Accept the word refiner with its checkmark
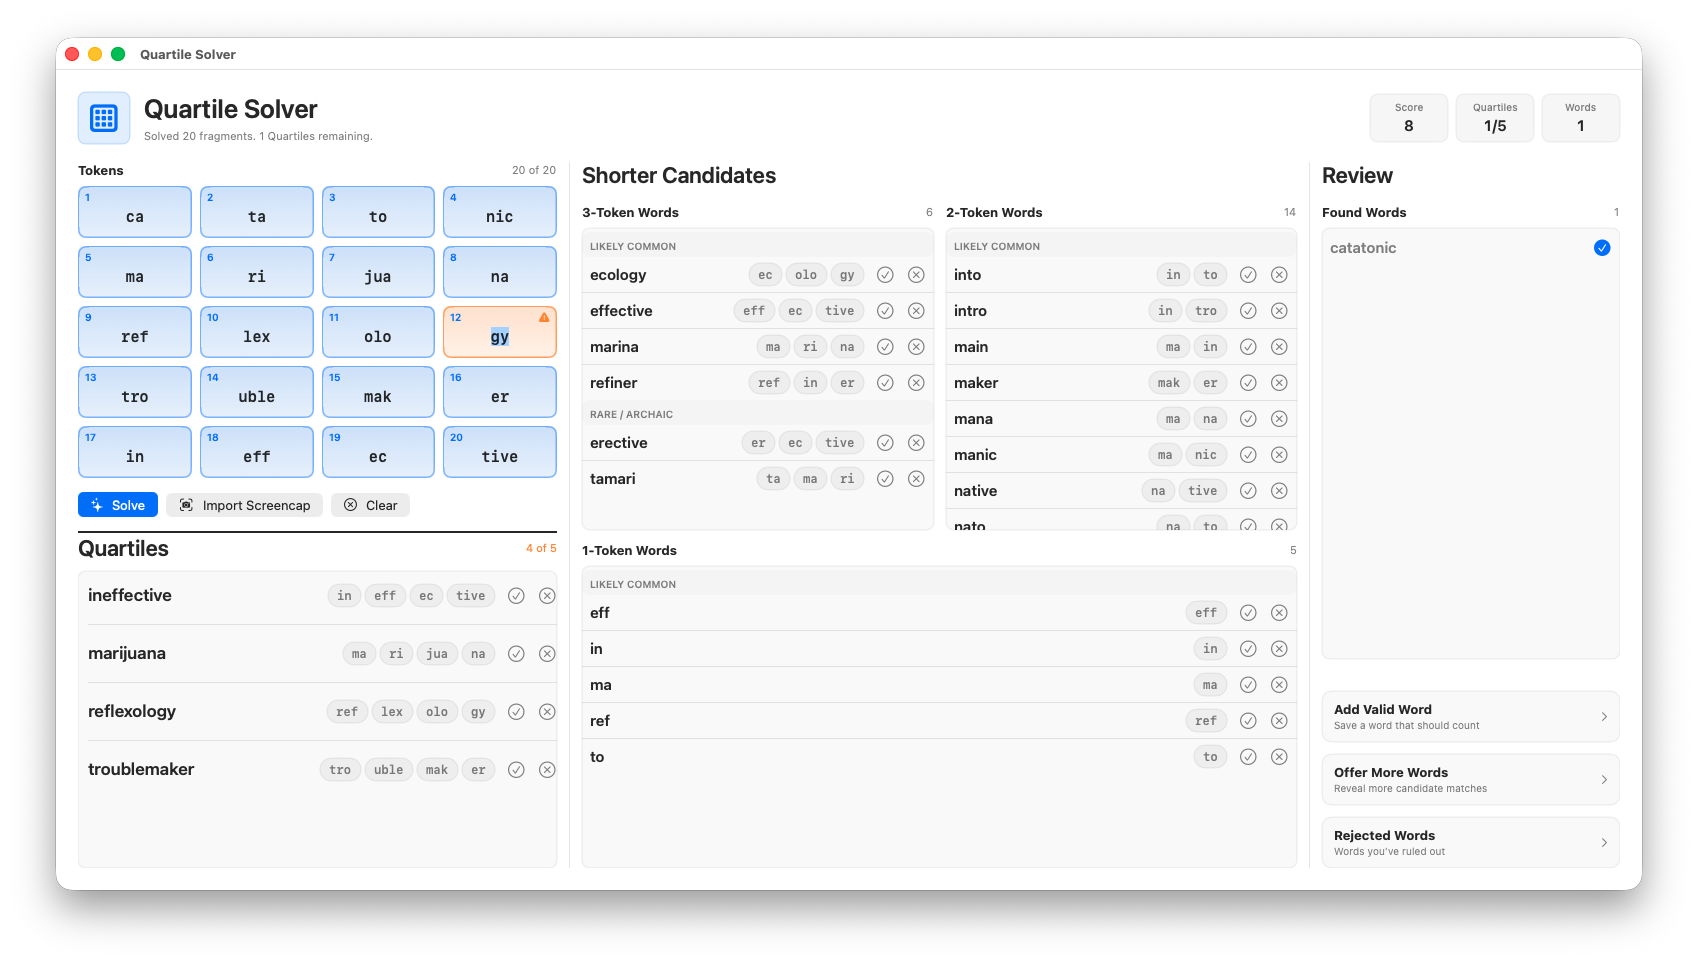Image resolution: width=1698 pixels, height=964 pixels. coord(885,383)
